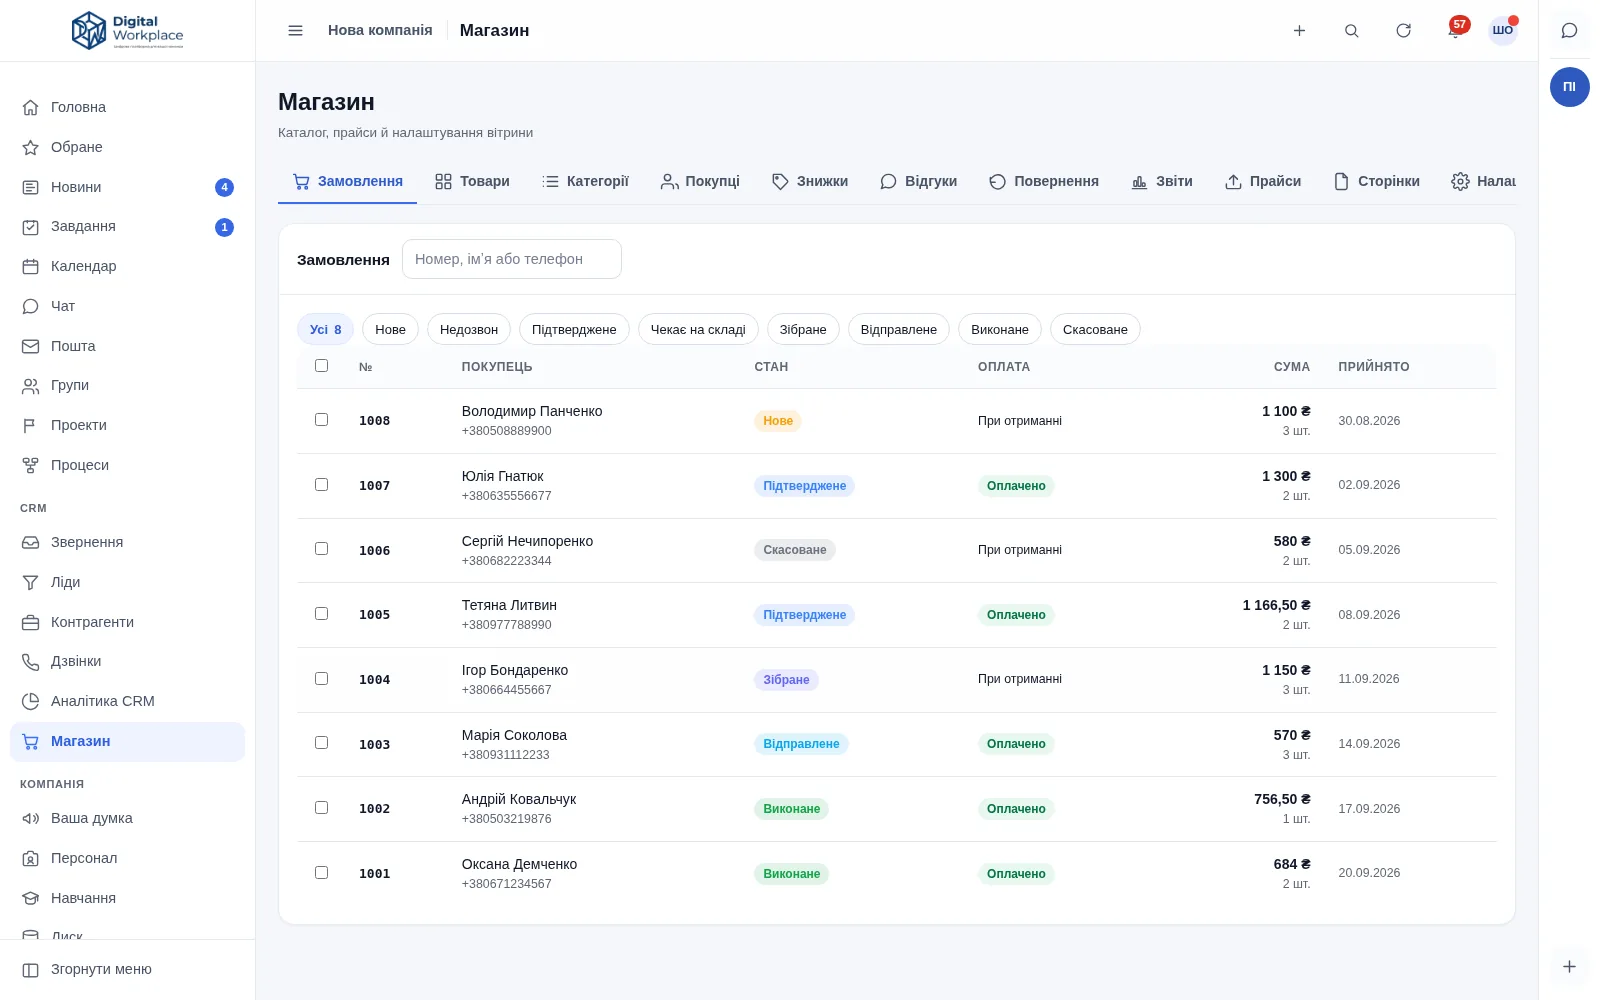Check the box for order 1001
Image resolution: width=1600 pixels, height=1000 pixels.
pos(321,872)
